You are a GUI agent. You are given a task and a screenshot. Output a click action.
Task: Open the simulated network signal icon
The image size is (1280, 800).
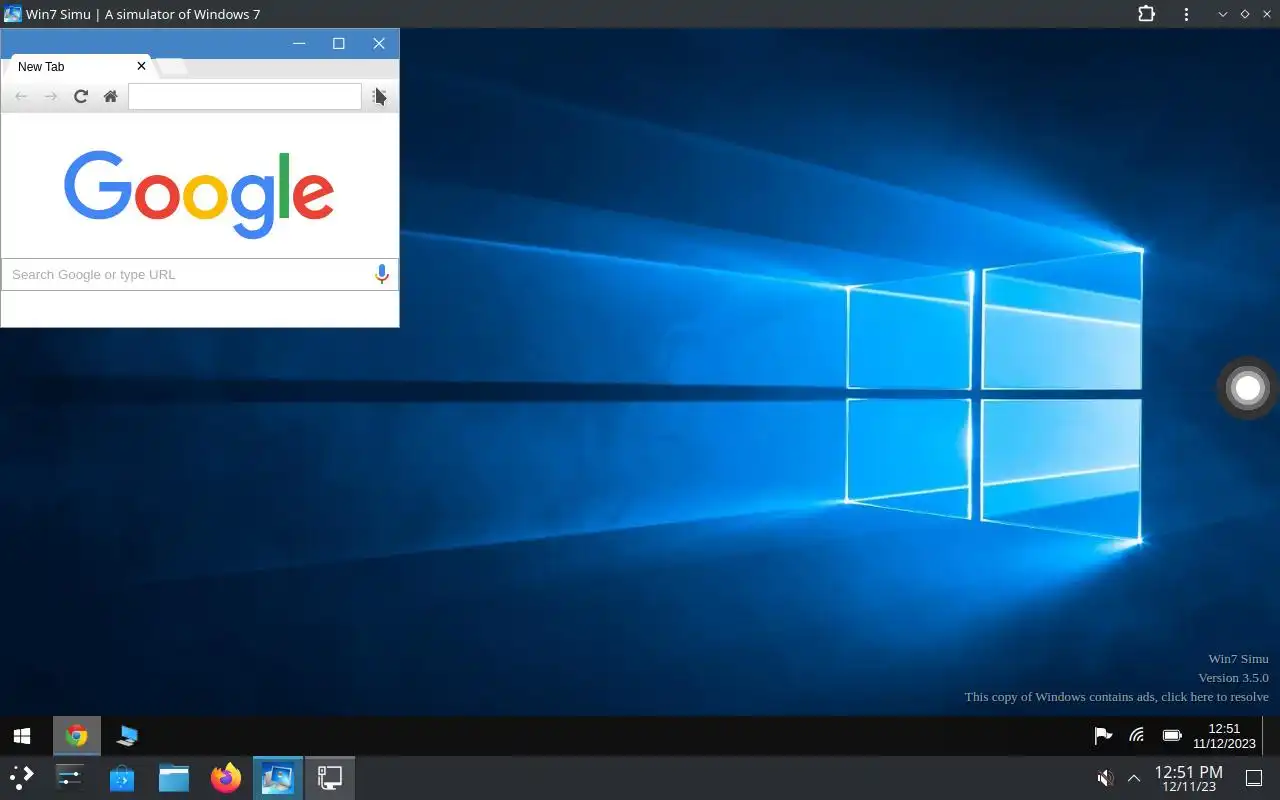click(x=1137, y=736)
